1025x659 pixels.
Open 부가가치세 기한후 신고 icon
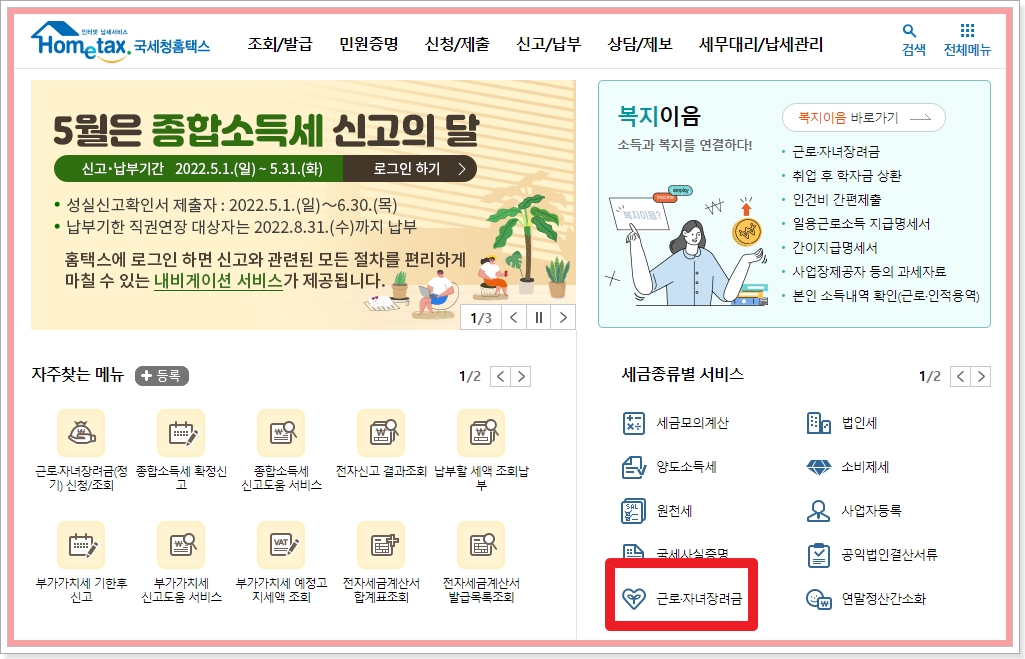tap(81, 545)
